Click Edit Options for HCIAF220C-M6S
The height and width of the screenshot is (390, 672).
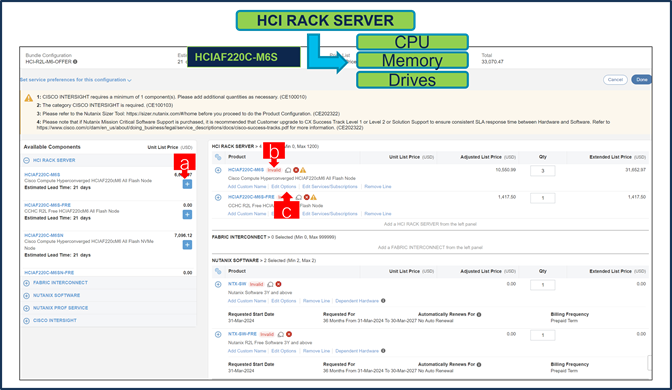click(x=284, y=187)
